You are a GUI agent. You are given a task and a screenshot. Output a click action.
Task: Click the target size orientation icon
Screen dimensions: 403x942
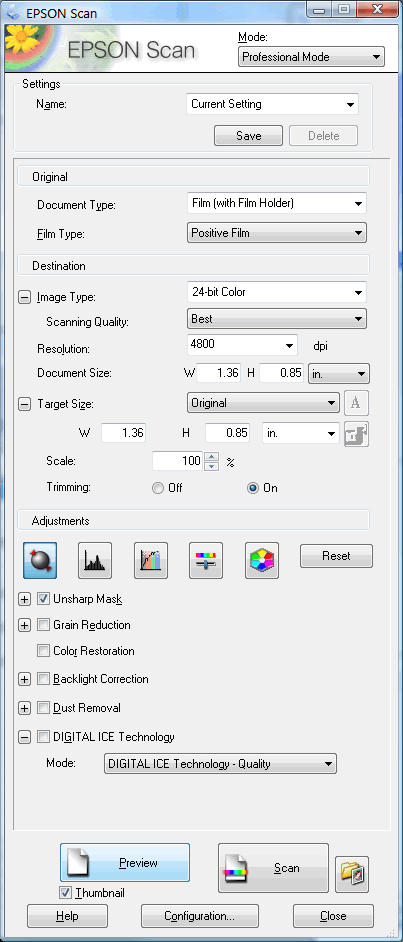[356, 403]
